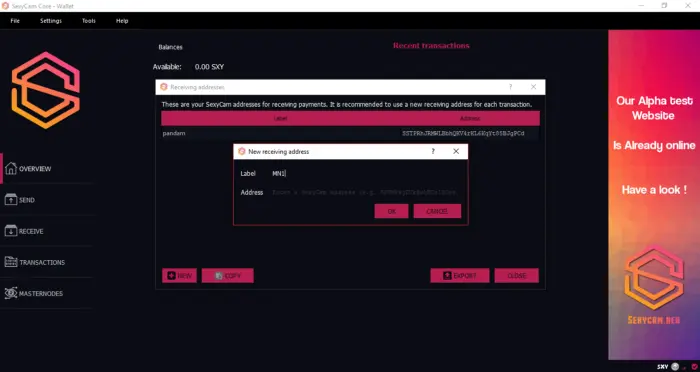Click into the Address input field

pos(366,192)
